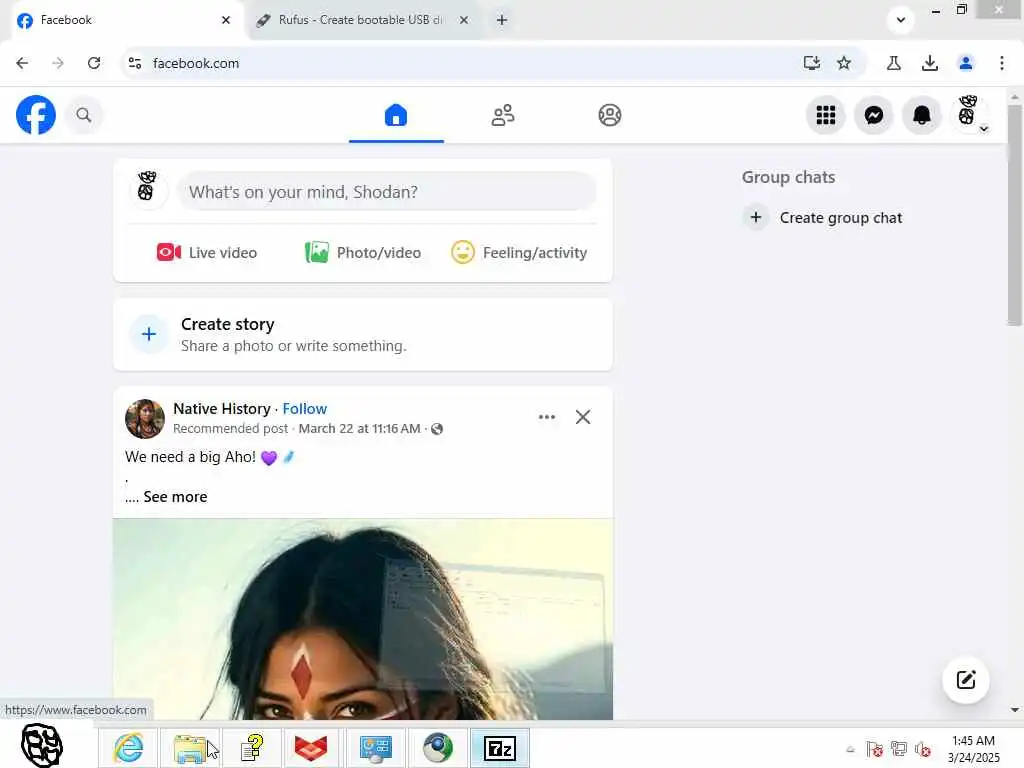Open the Groups tab icon
The image size is (1024, 768).
pyautogui.click(x=610, y=115)
